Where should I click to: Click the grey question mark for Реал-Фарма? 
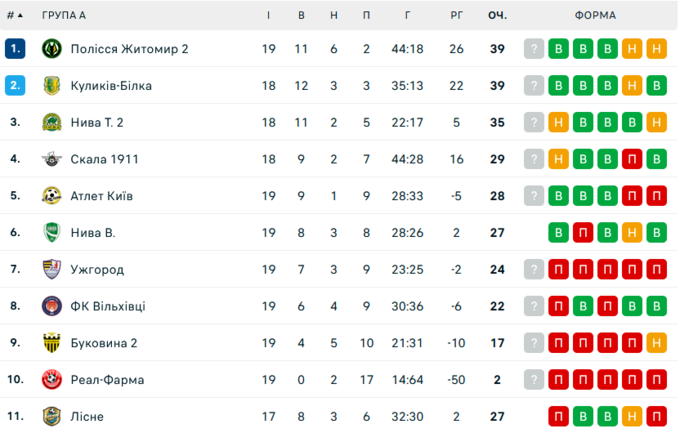(536, 380)
